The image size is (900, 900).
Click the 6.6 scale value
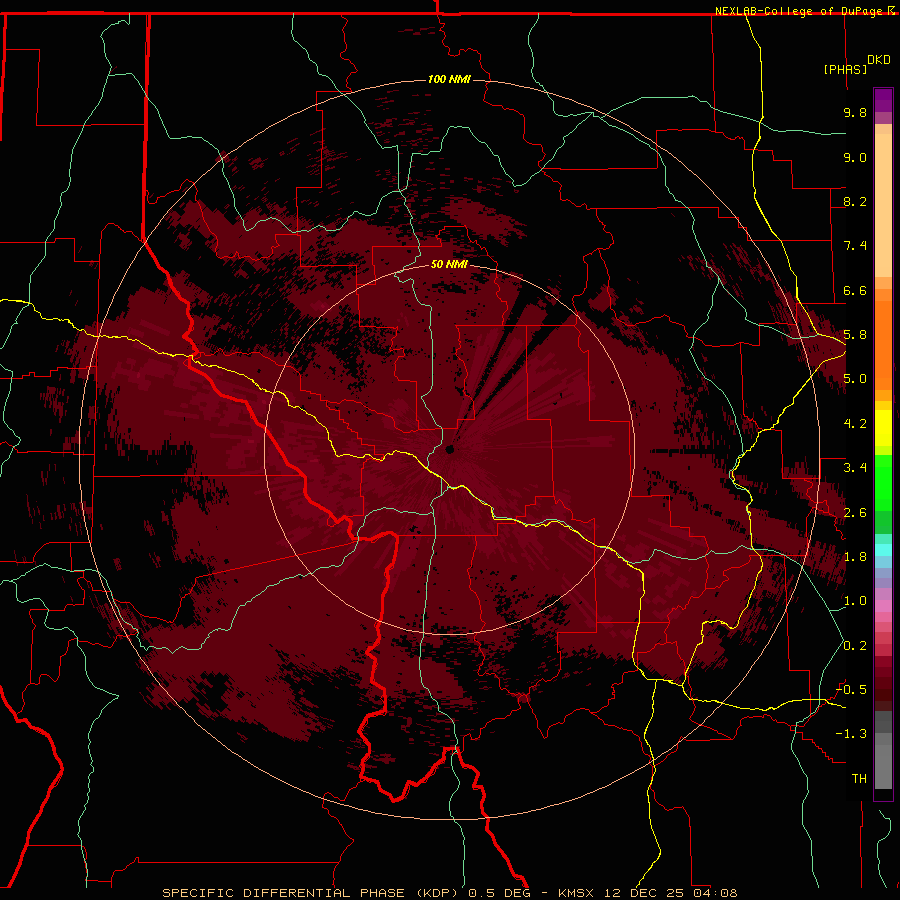pyautogui.click(x=855, y=290)
